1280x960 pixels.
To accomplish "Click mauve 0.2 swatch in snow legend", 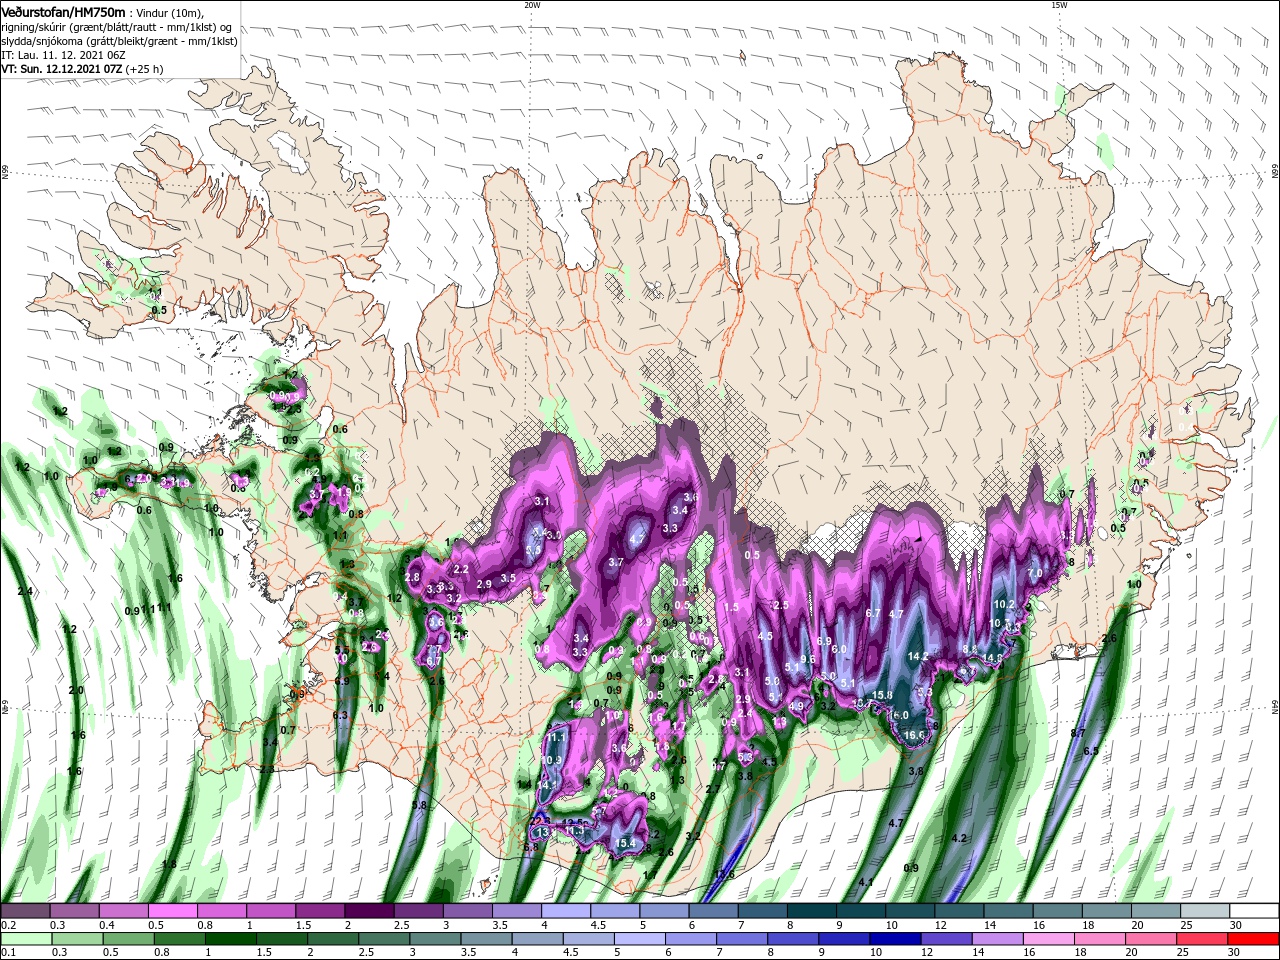I will (24, 911).
